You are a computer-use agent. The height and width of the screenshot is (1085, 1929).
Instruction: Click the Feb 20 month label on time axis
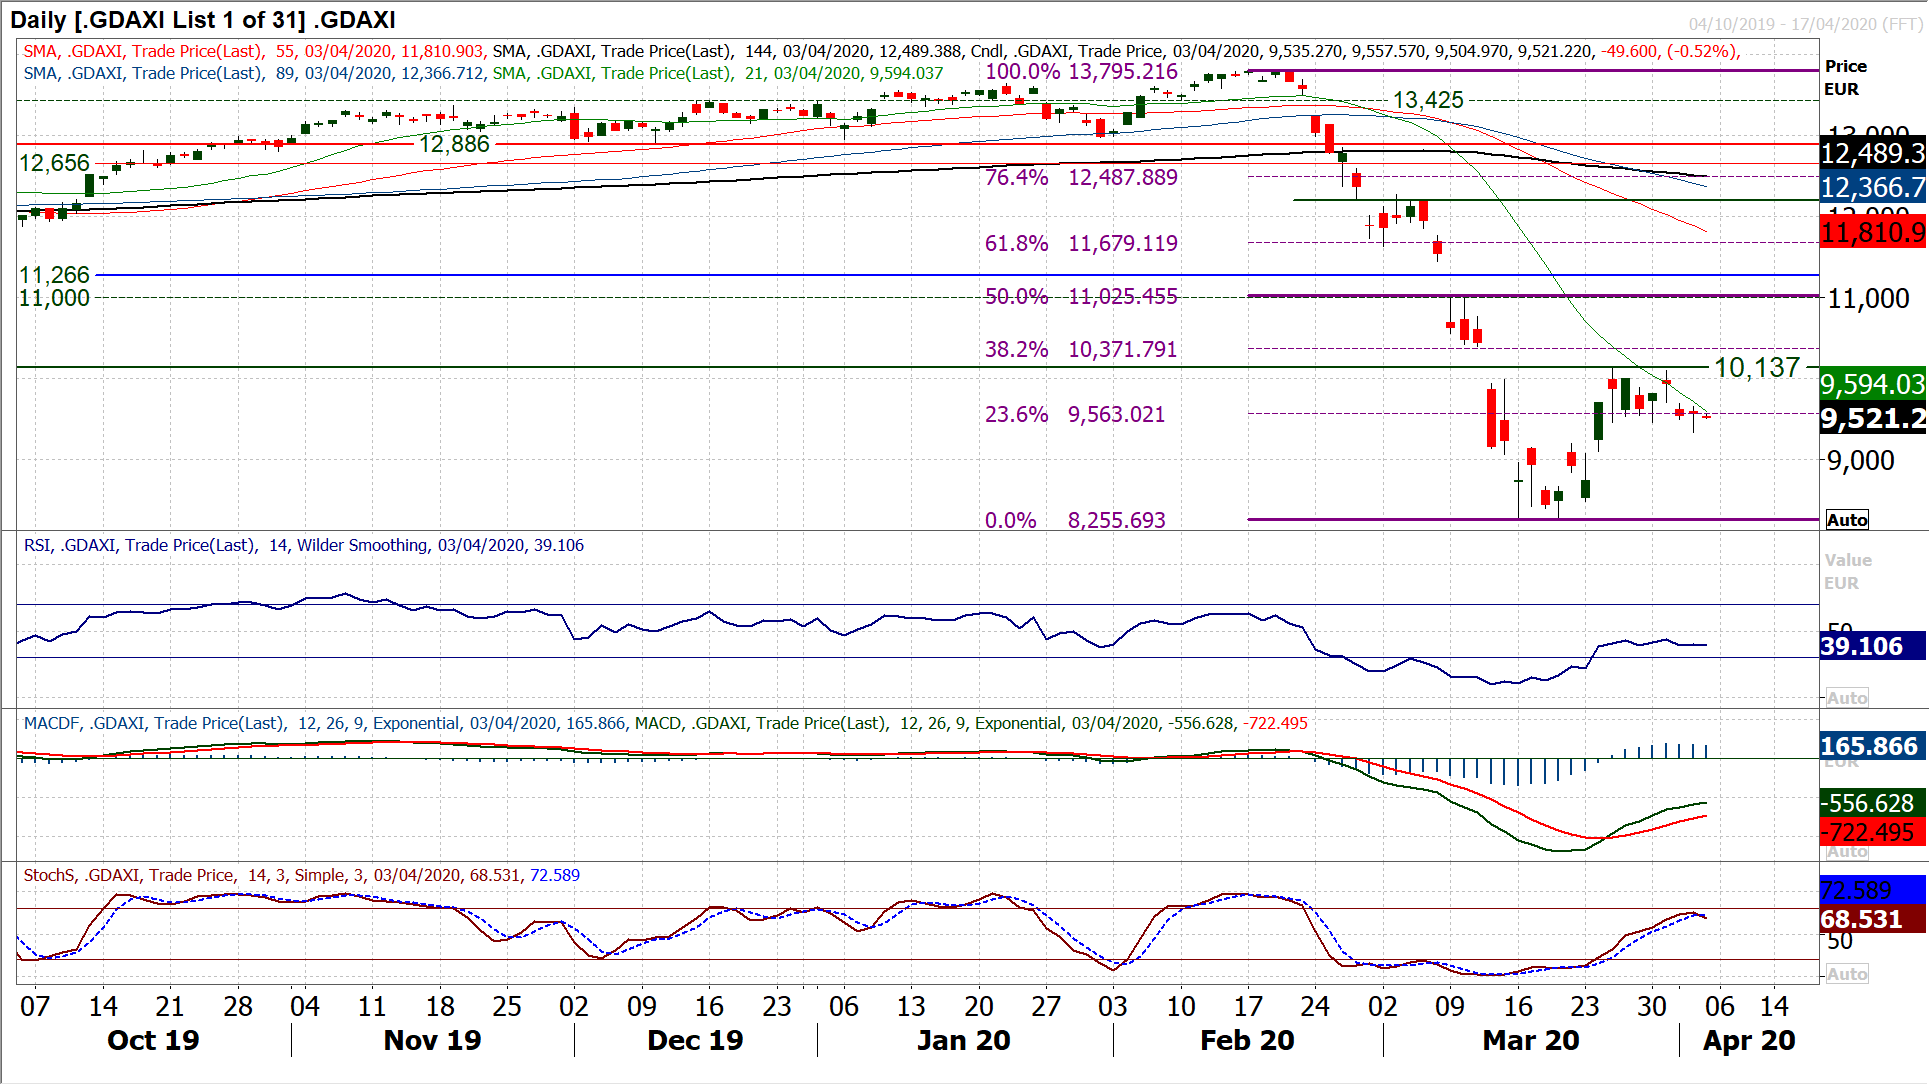(x=1247, y=1041)
